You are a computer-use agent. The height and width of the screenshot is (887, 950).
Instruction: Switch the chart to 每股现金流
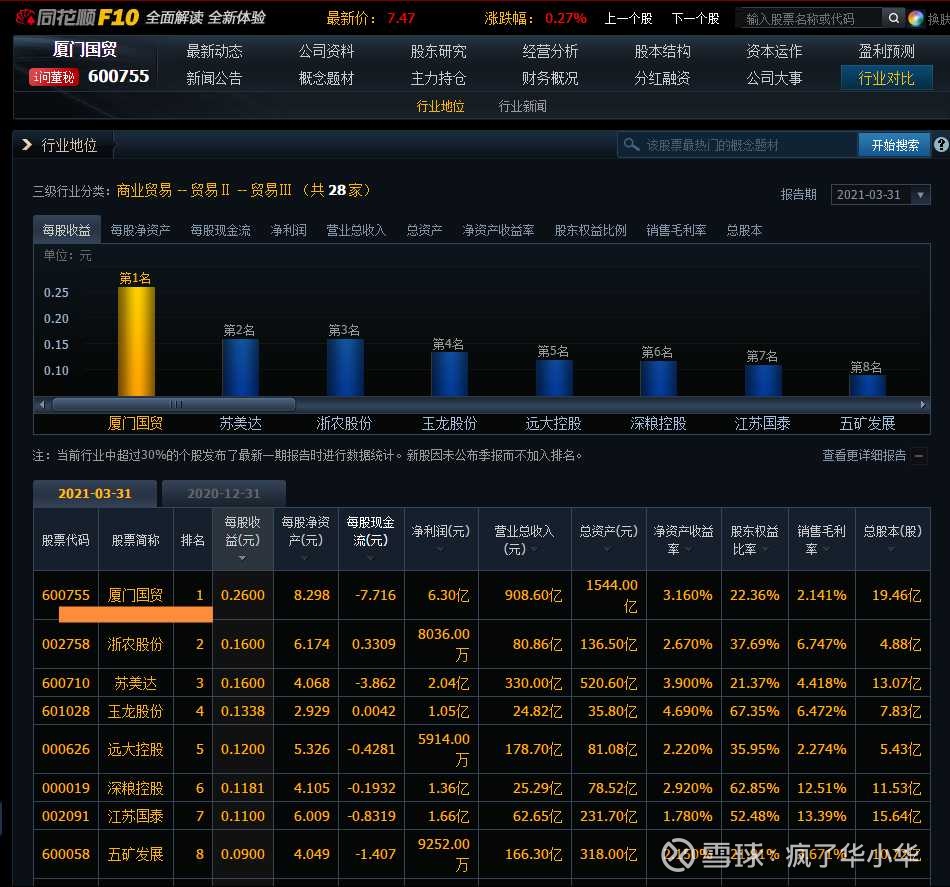click(x=221, y=230)
